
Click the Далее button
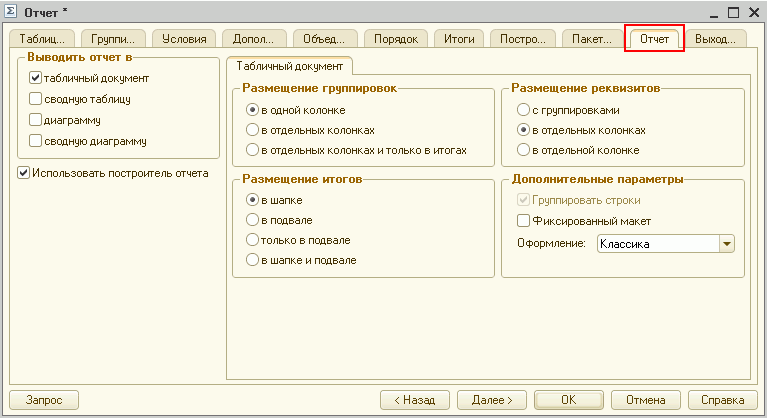[492, 400]
